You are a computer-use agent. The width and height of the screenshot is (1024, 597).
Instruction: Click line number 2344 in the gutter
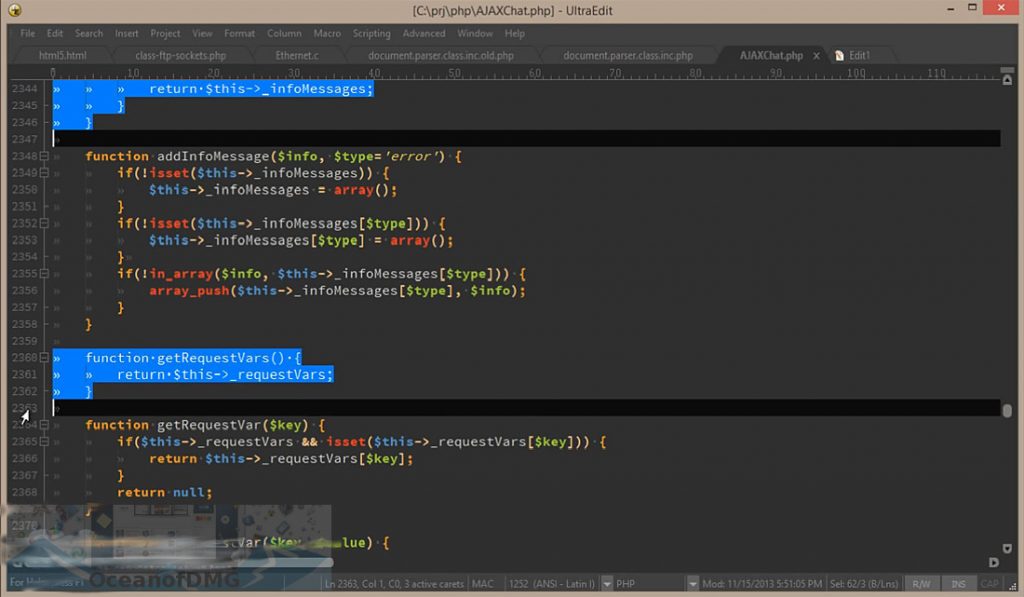click(x=24, y=89)
